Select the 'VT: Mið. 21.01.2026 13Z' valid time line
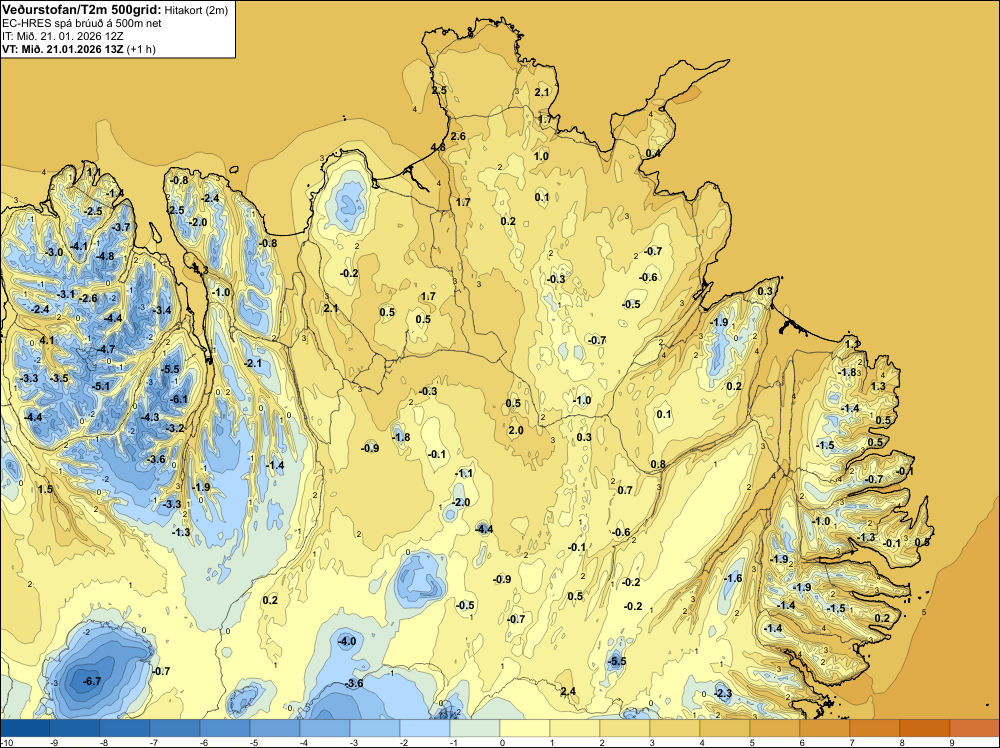This screenshot has height=748, width=1000. coord(63,49)
